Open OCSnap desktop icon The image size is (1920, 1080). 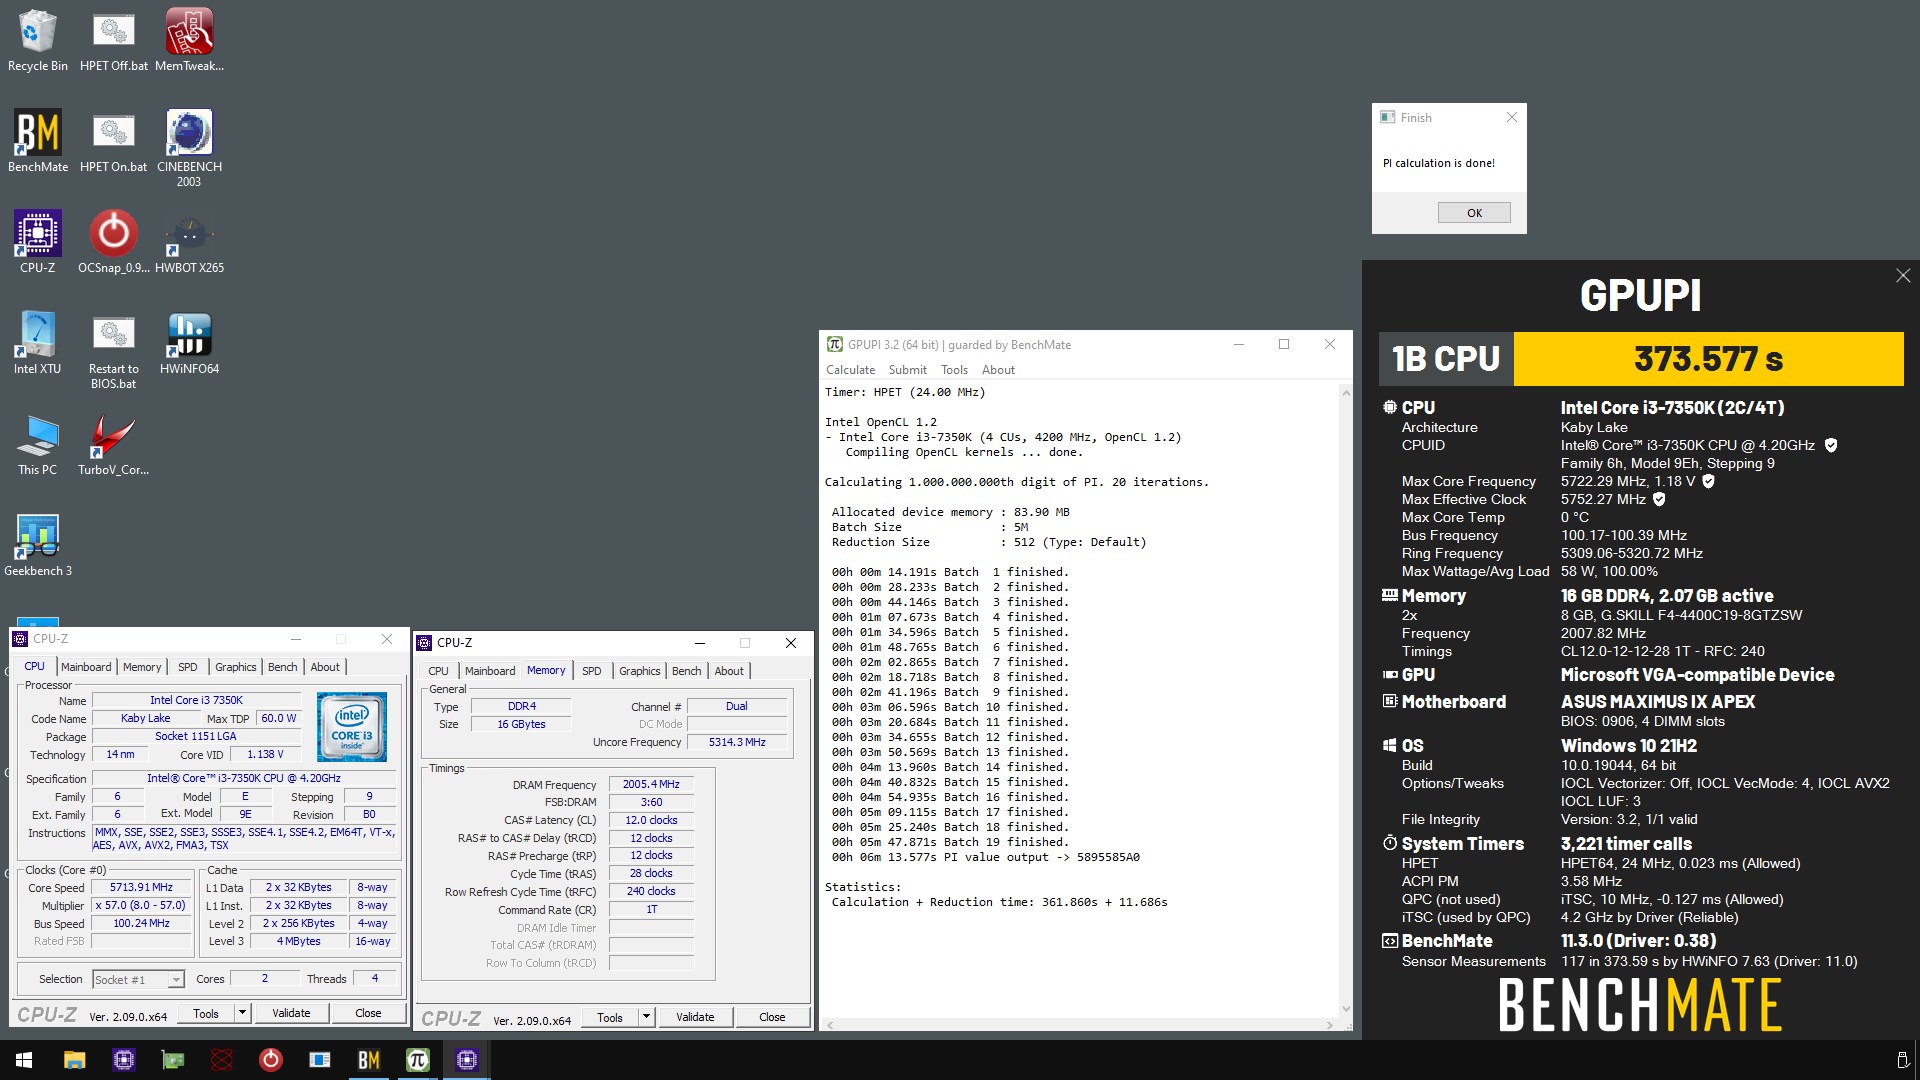(113, 242)
